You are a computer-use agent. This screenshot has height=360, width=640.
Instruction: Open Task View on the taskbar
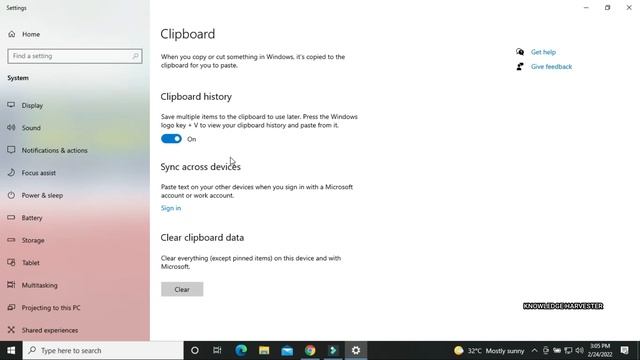click(217, 351)
